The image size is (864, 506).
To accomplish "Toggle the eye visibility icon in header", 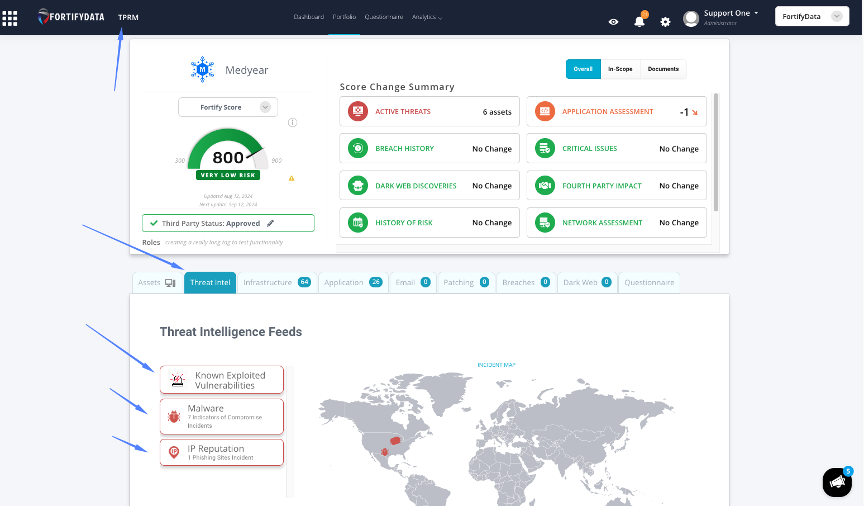I will (613, 21).
